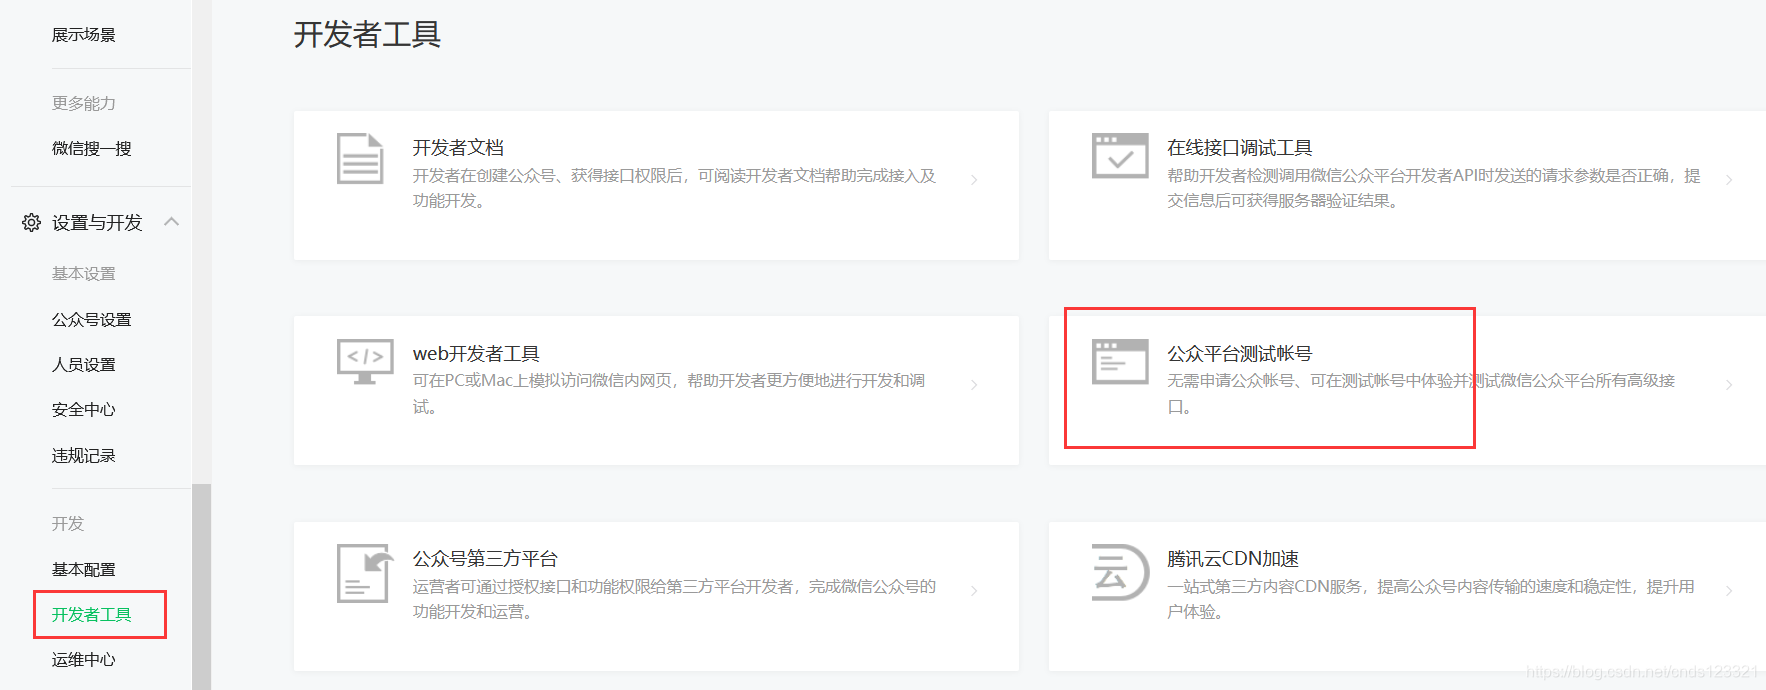Click description starting 一站式第三方内容CDN
The width and height of the screenshot is (1766, 690).
(x=1431, y=599)
